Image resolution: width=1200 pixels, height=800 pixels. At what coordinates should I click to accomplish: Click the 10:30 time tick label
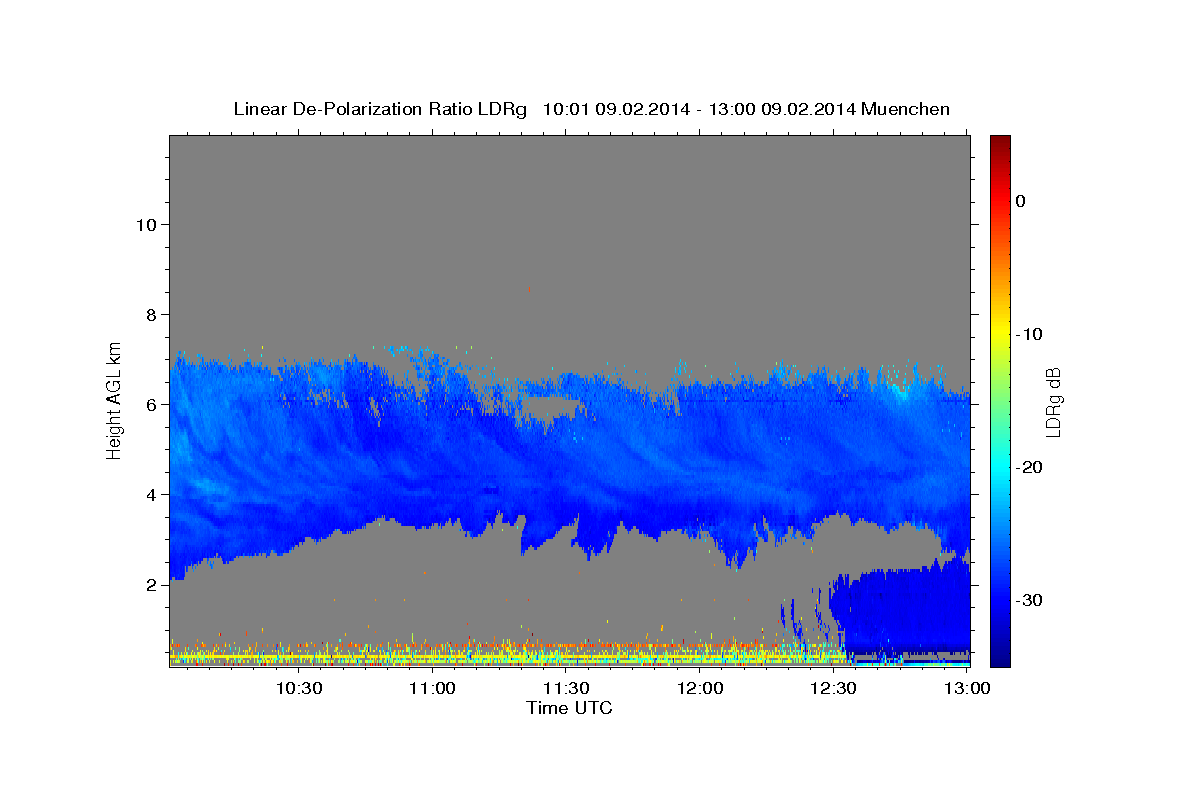coord(299,688)
